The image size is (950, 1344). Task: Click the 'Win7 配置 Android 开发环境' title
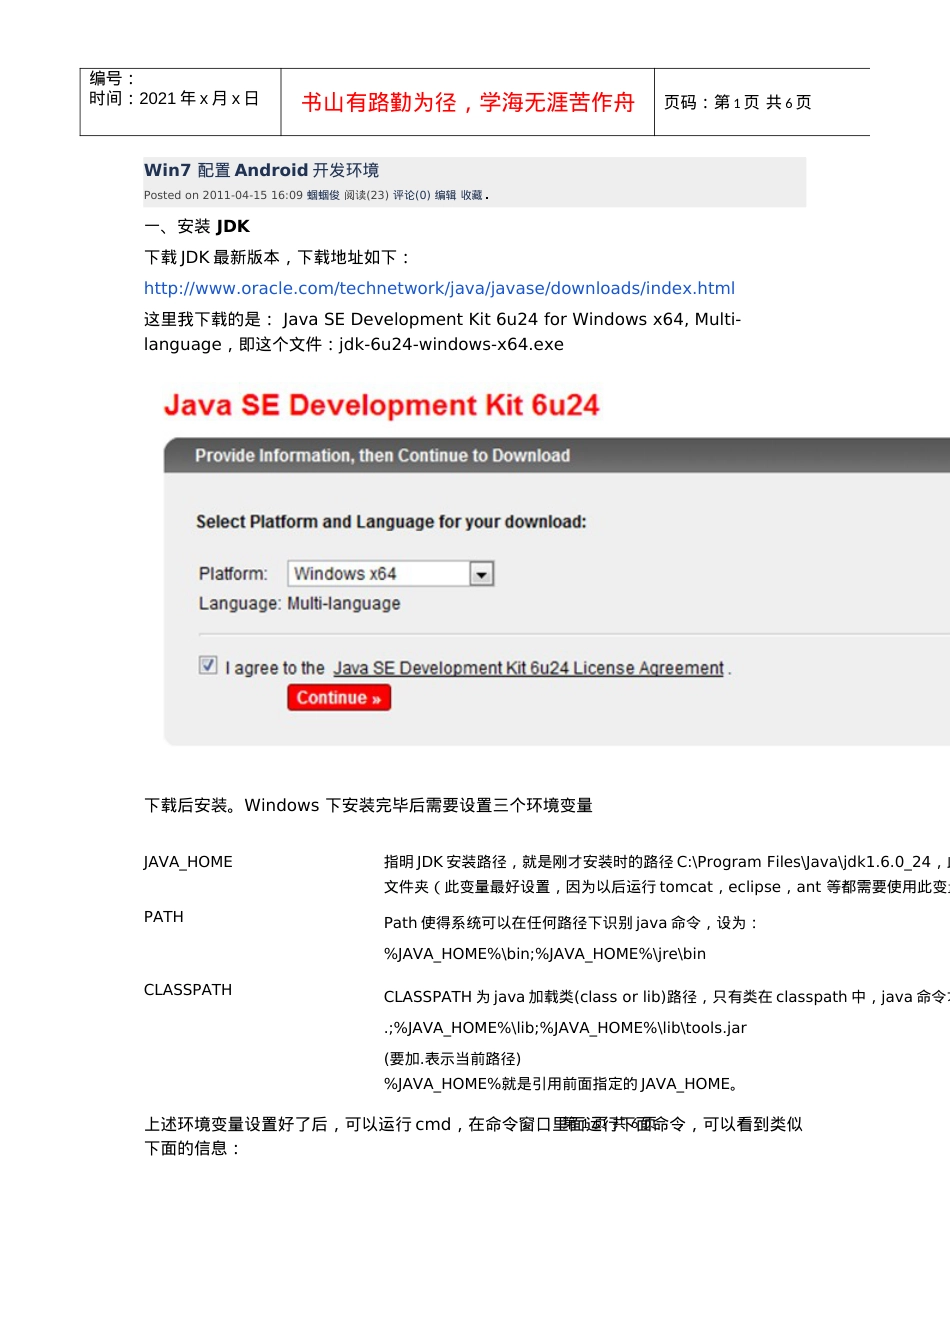click(x=261, y=170)
